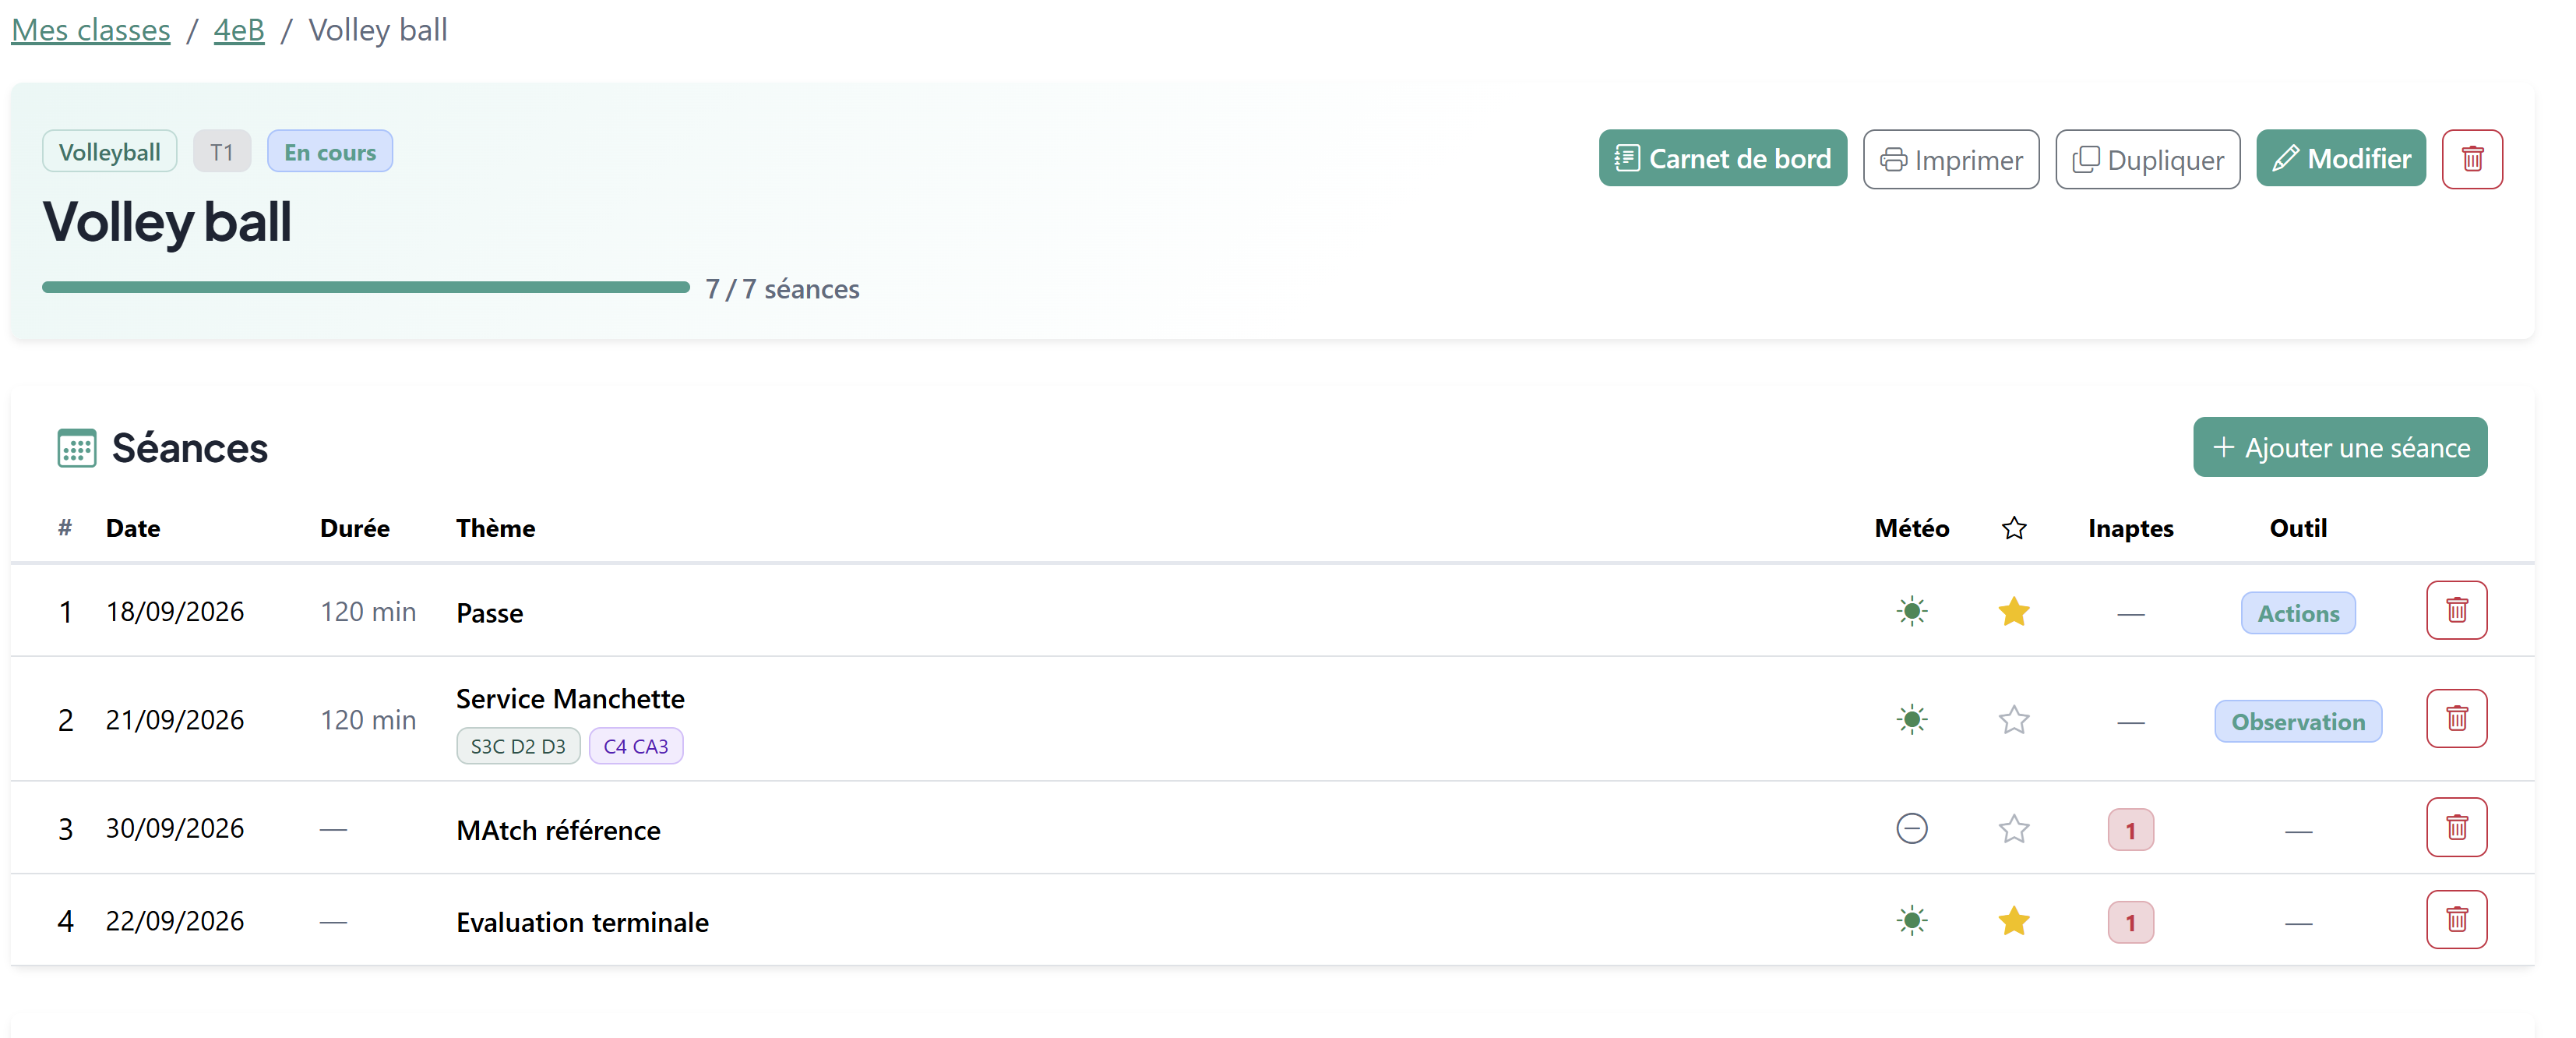This screenshot has height=1038, width=2576.
Task: Click the date 30/09/2026
Action: tap(175, 829)
